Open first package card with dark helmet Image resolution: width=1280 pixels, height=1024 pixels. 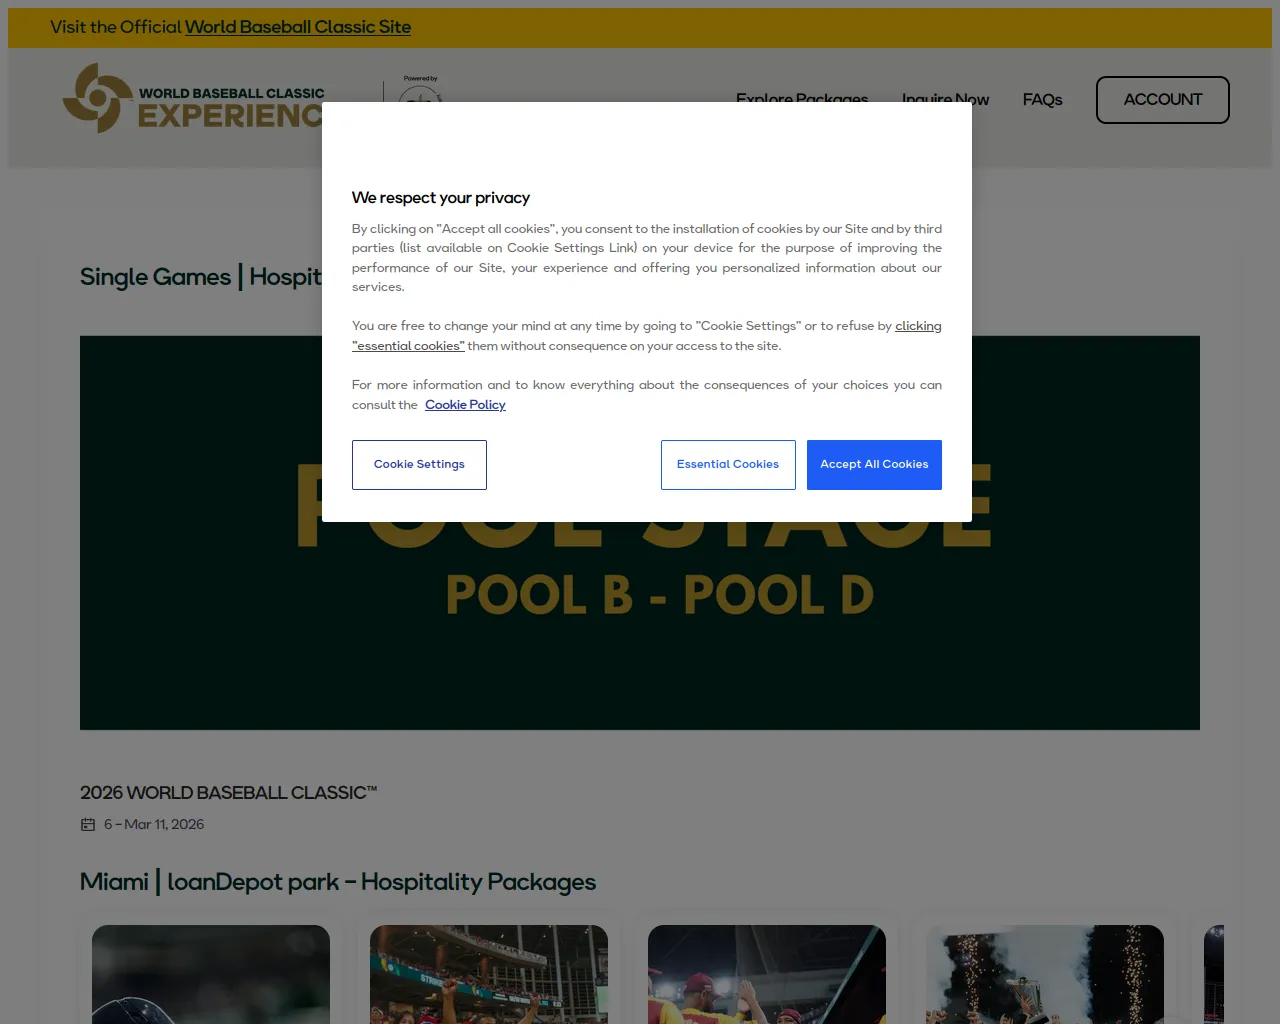pyautogui.click(x=211, y=973)
